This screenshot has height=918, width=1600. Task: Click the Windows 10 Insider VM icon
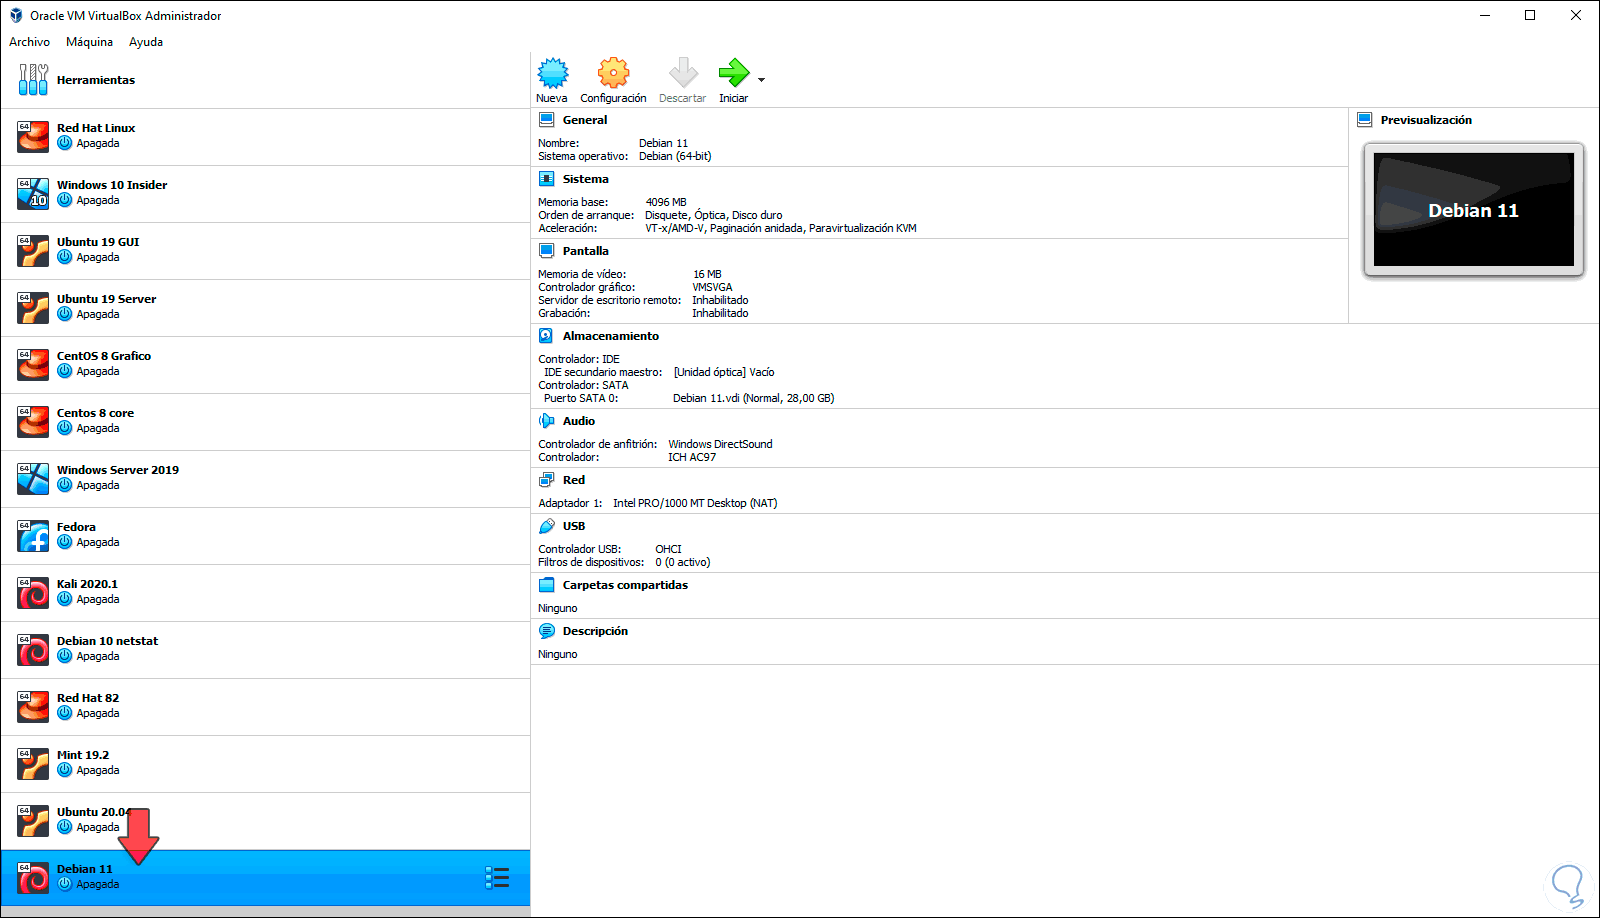[33, 193]
